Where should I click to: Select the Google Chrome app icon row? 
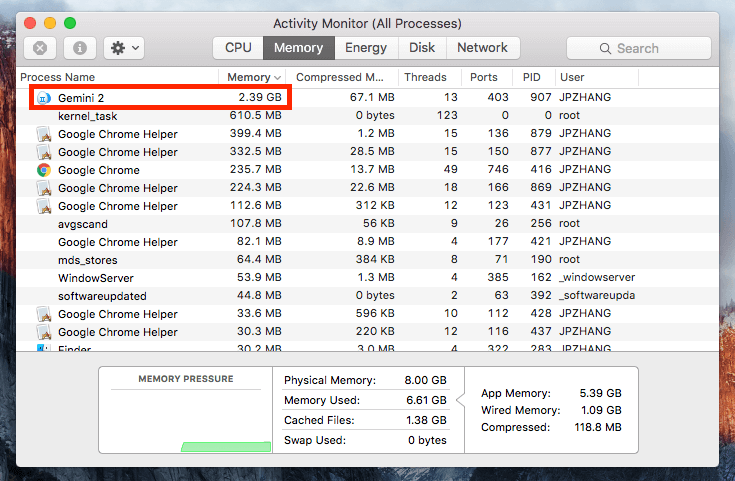click(44, 170)
